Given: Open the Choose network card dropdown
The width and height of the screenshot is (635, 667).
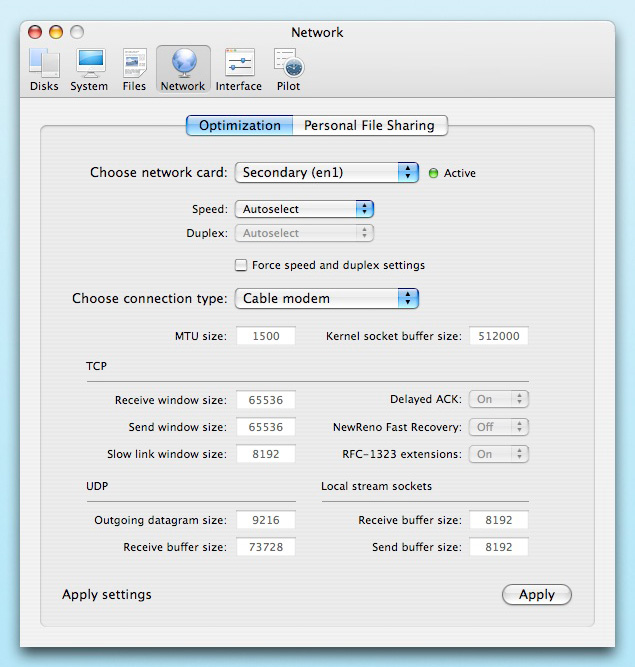Looking at the screenshot, I should [x=327, y=173].
